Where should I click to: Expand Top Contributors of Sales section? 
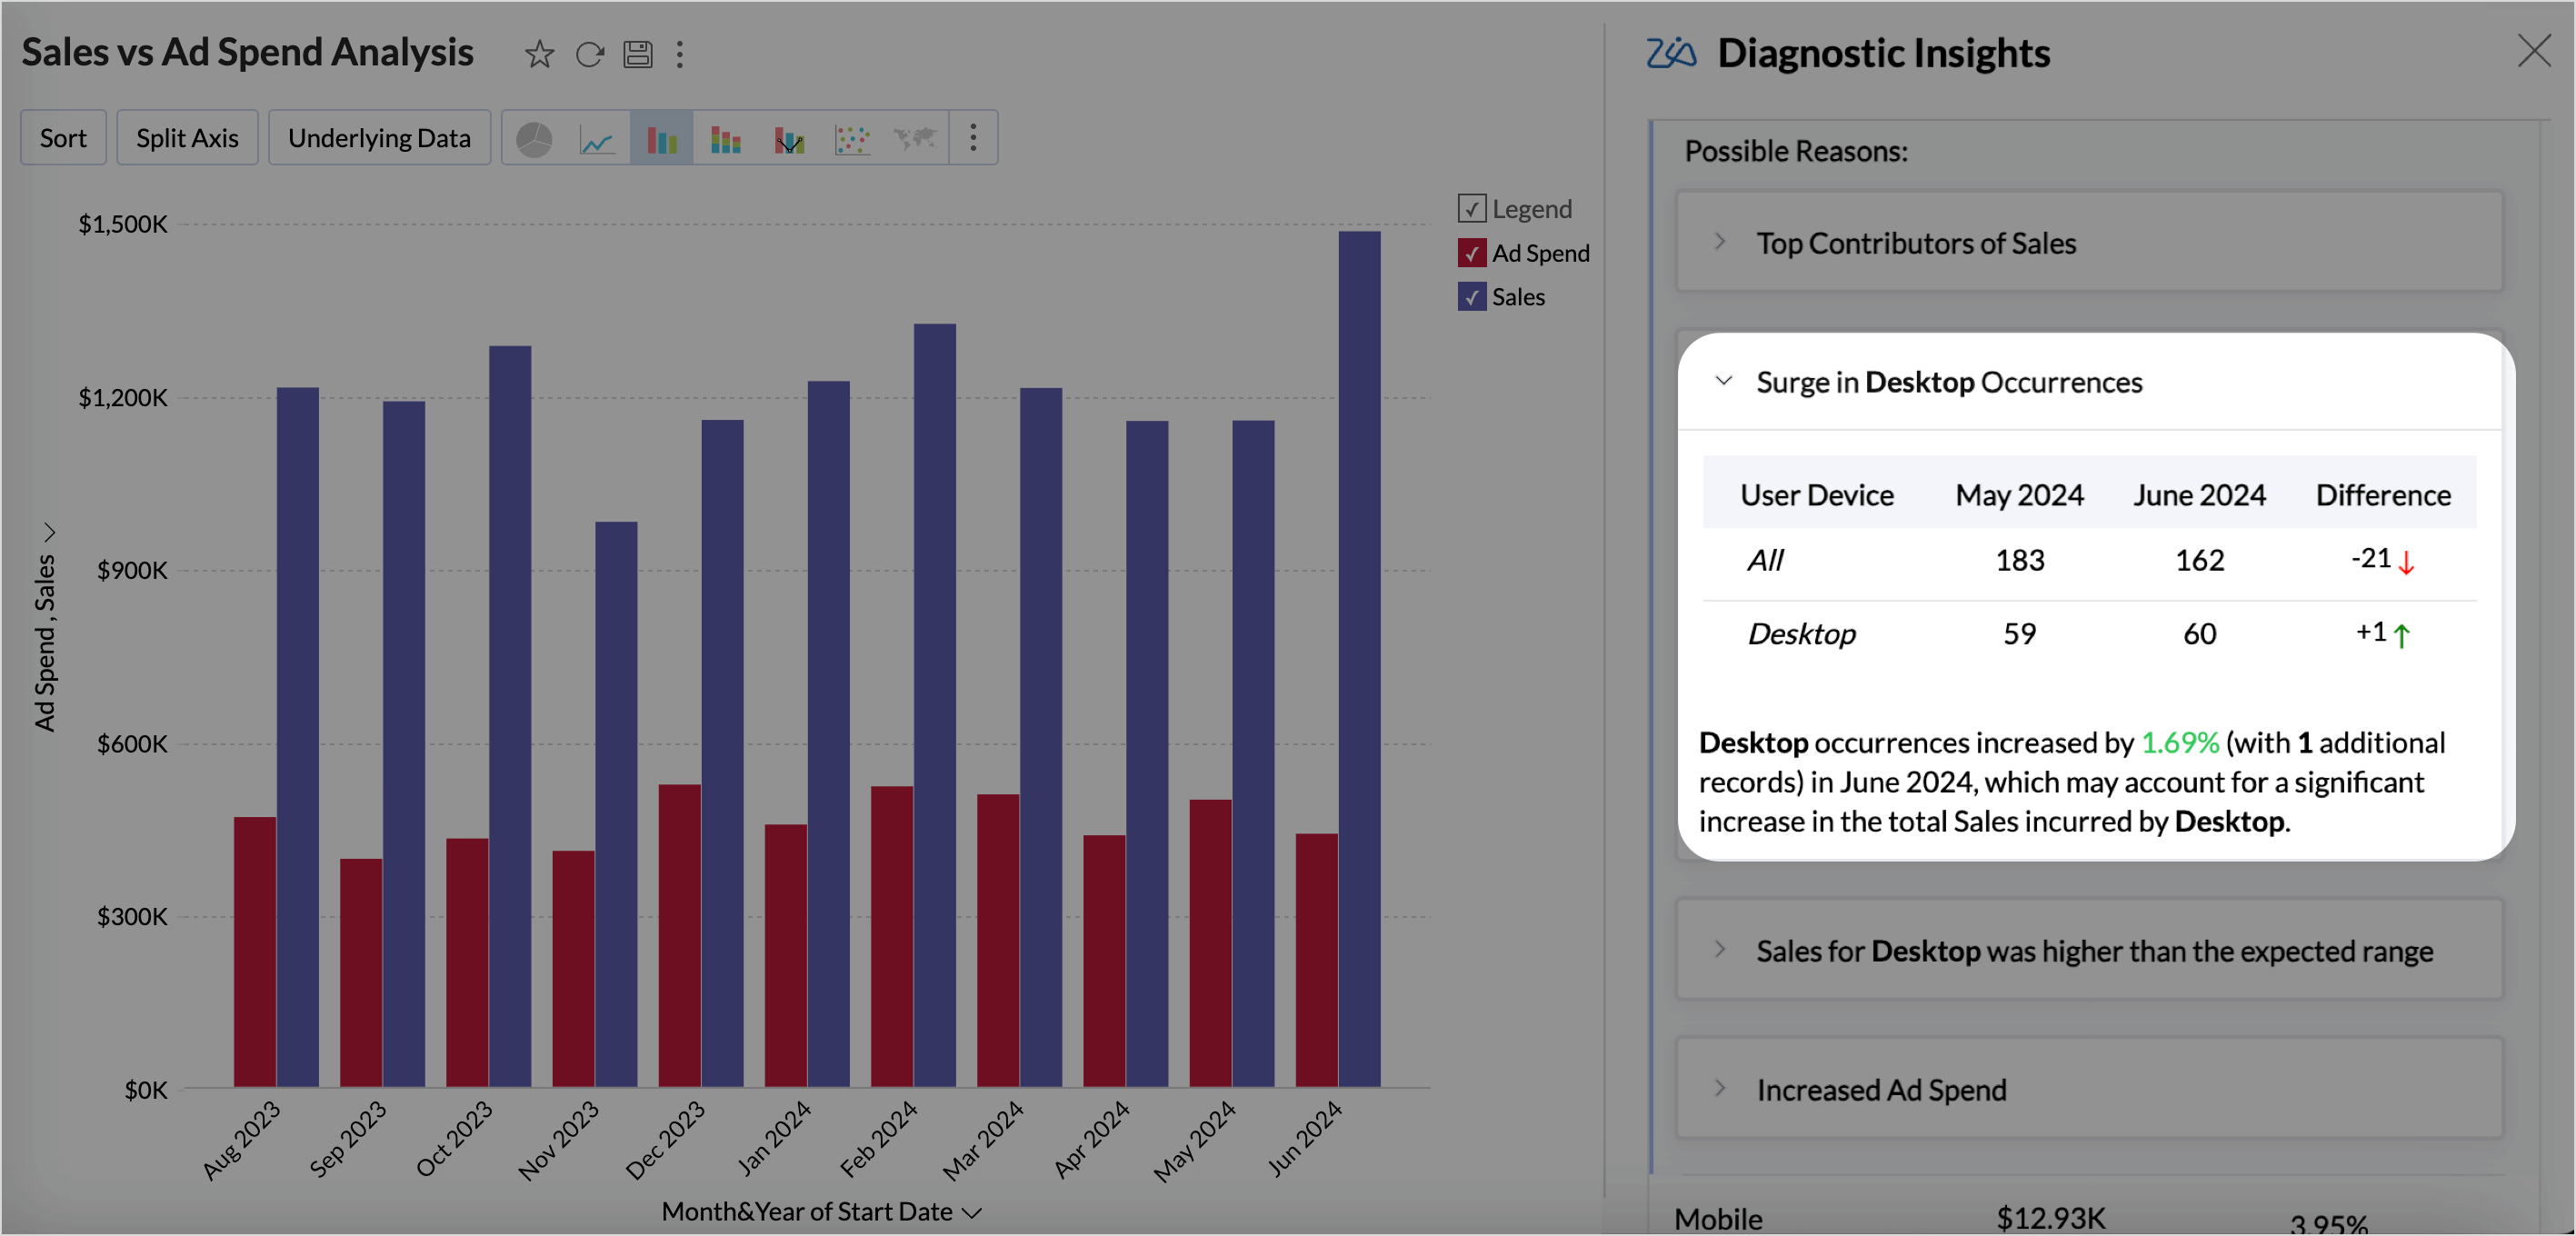click(x=1915, y=243)
